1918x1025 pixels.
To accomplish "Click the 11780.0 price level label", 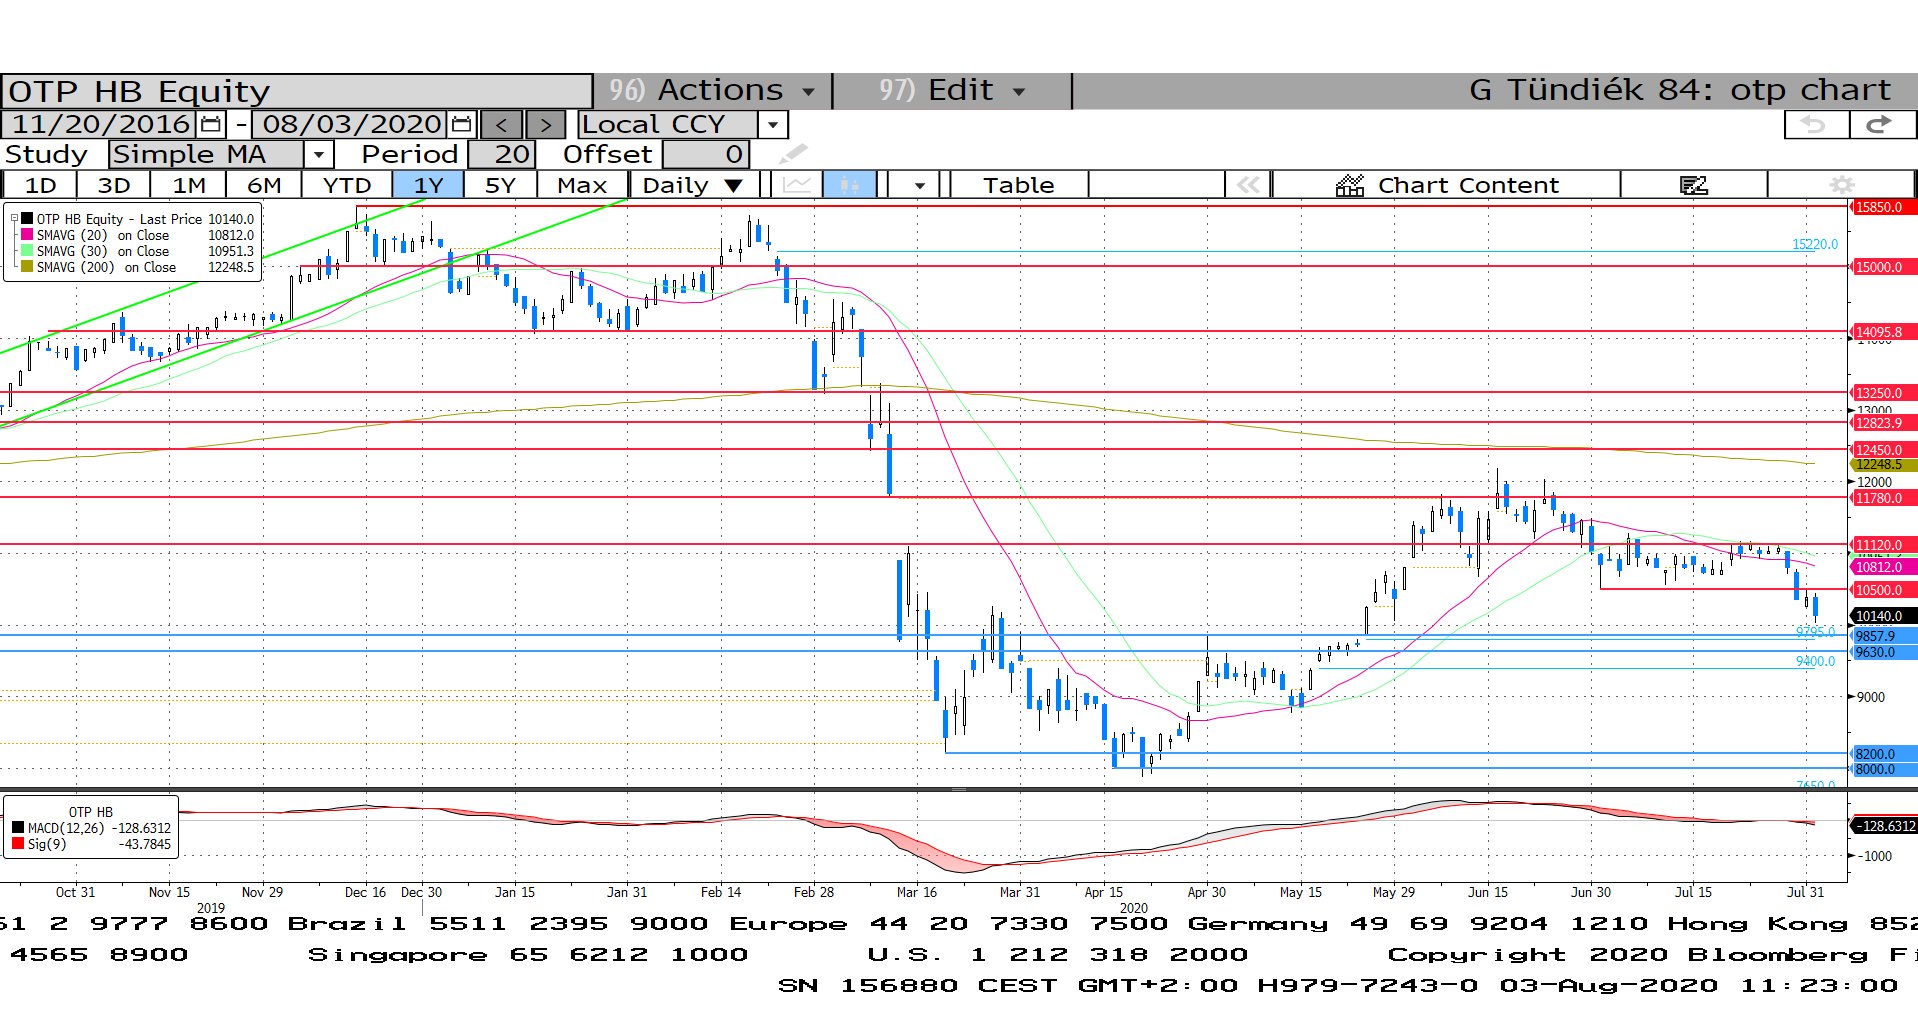I will (x=1884, y=498).
